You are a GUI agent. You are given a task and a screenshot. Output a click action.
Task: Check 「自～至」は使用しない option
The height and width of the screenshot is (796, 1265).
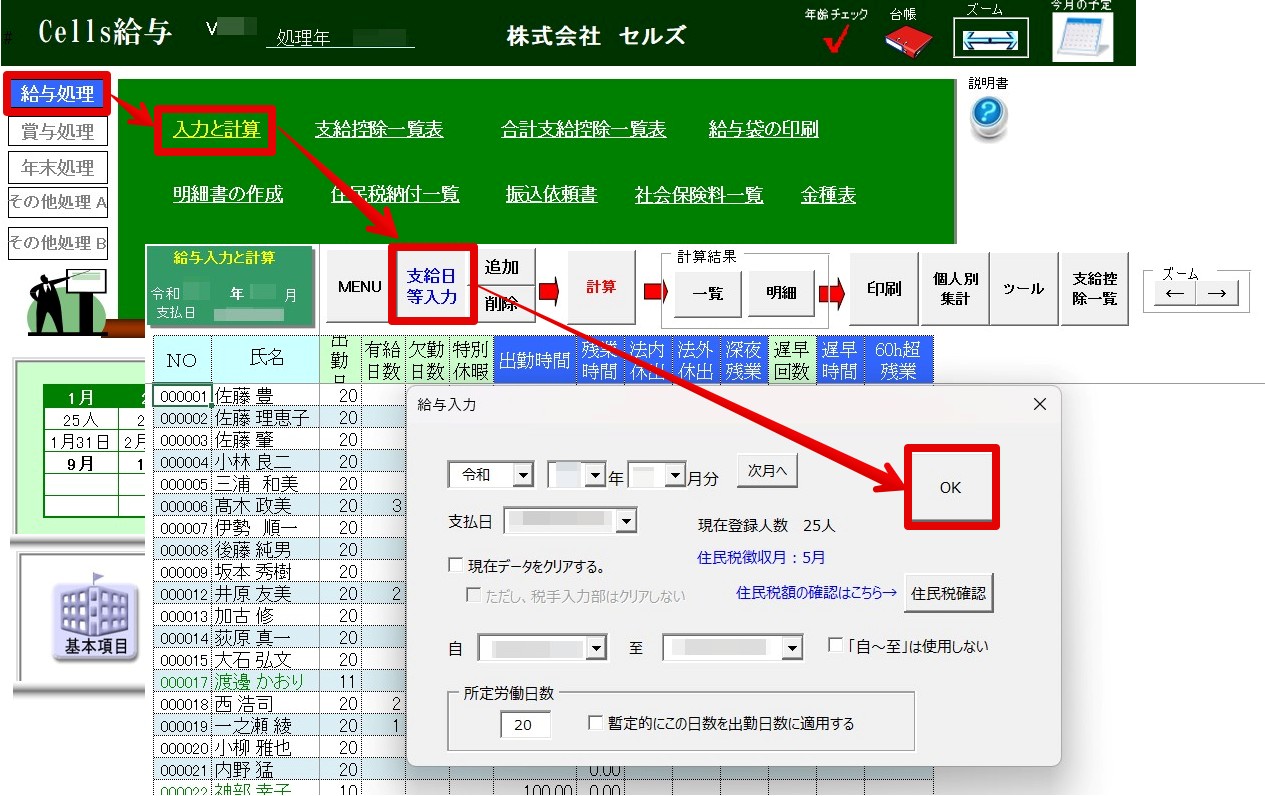(x=836, y=646)
